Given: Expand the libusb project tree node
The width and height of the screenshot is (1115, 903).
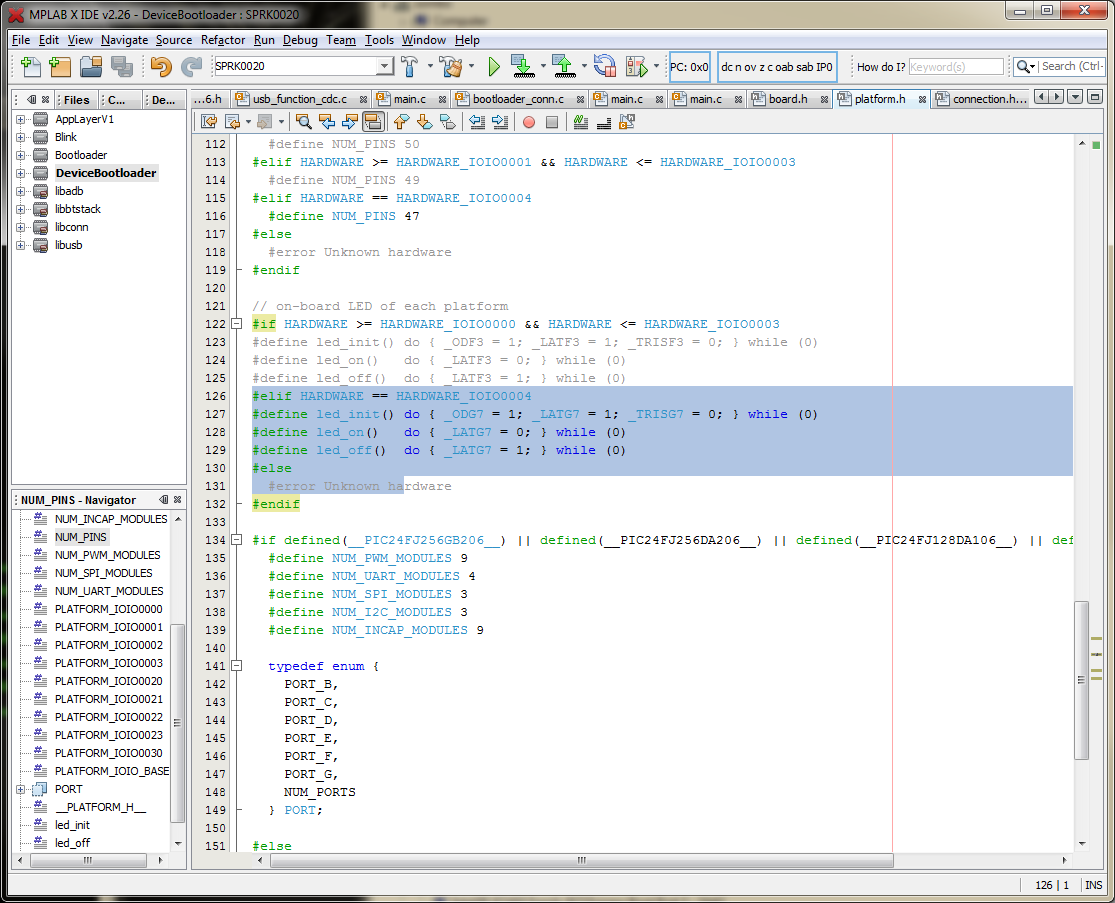Looking at the screenshot, I should [x=20, y=245].
